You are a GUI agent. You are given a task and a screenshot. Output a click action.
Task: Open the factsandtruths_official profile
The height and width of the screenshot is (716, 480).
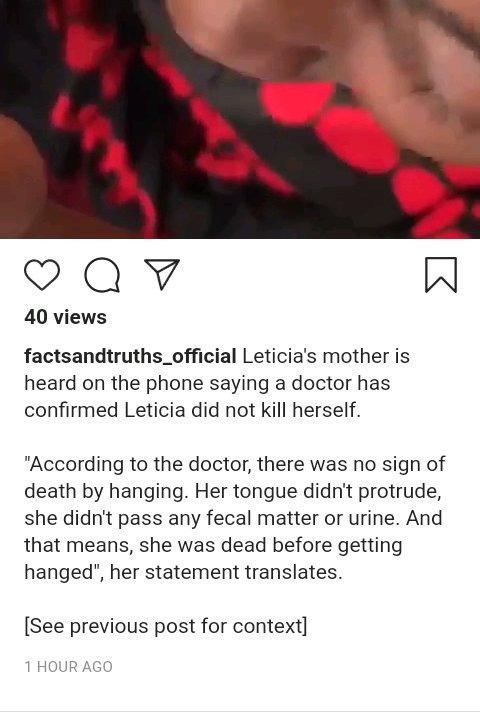(130, 356)
